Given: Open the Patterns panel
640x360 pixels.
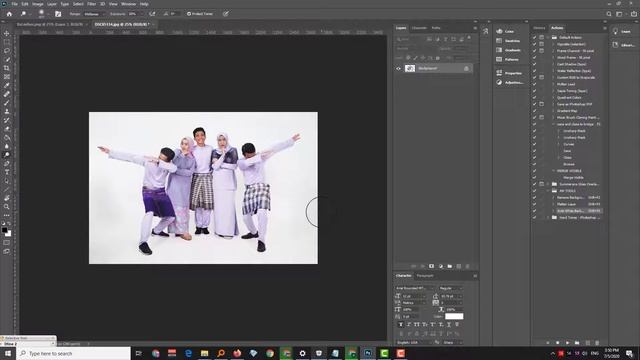Looking at the screenshot, I should pyautogui.click(x=507, y=60).
